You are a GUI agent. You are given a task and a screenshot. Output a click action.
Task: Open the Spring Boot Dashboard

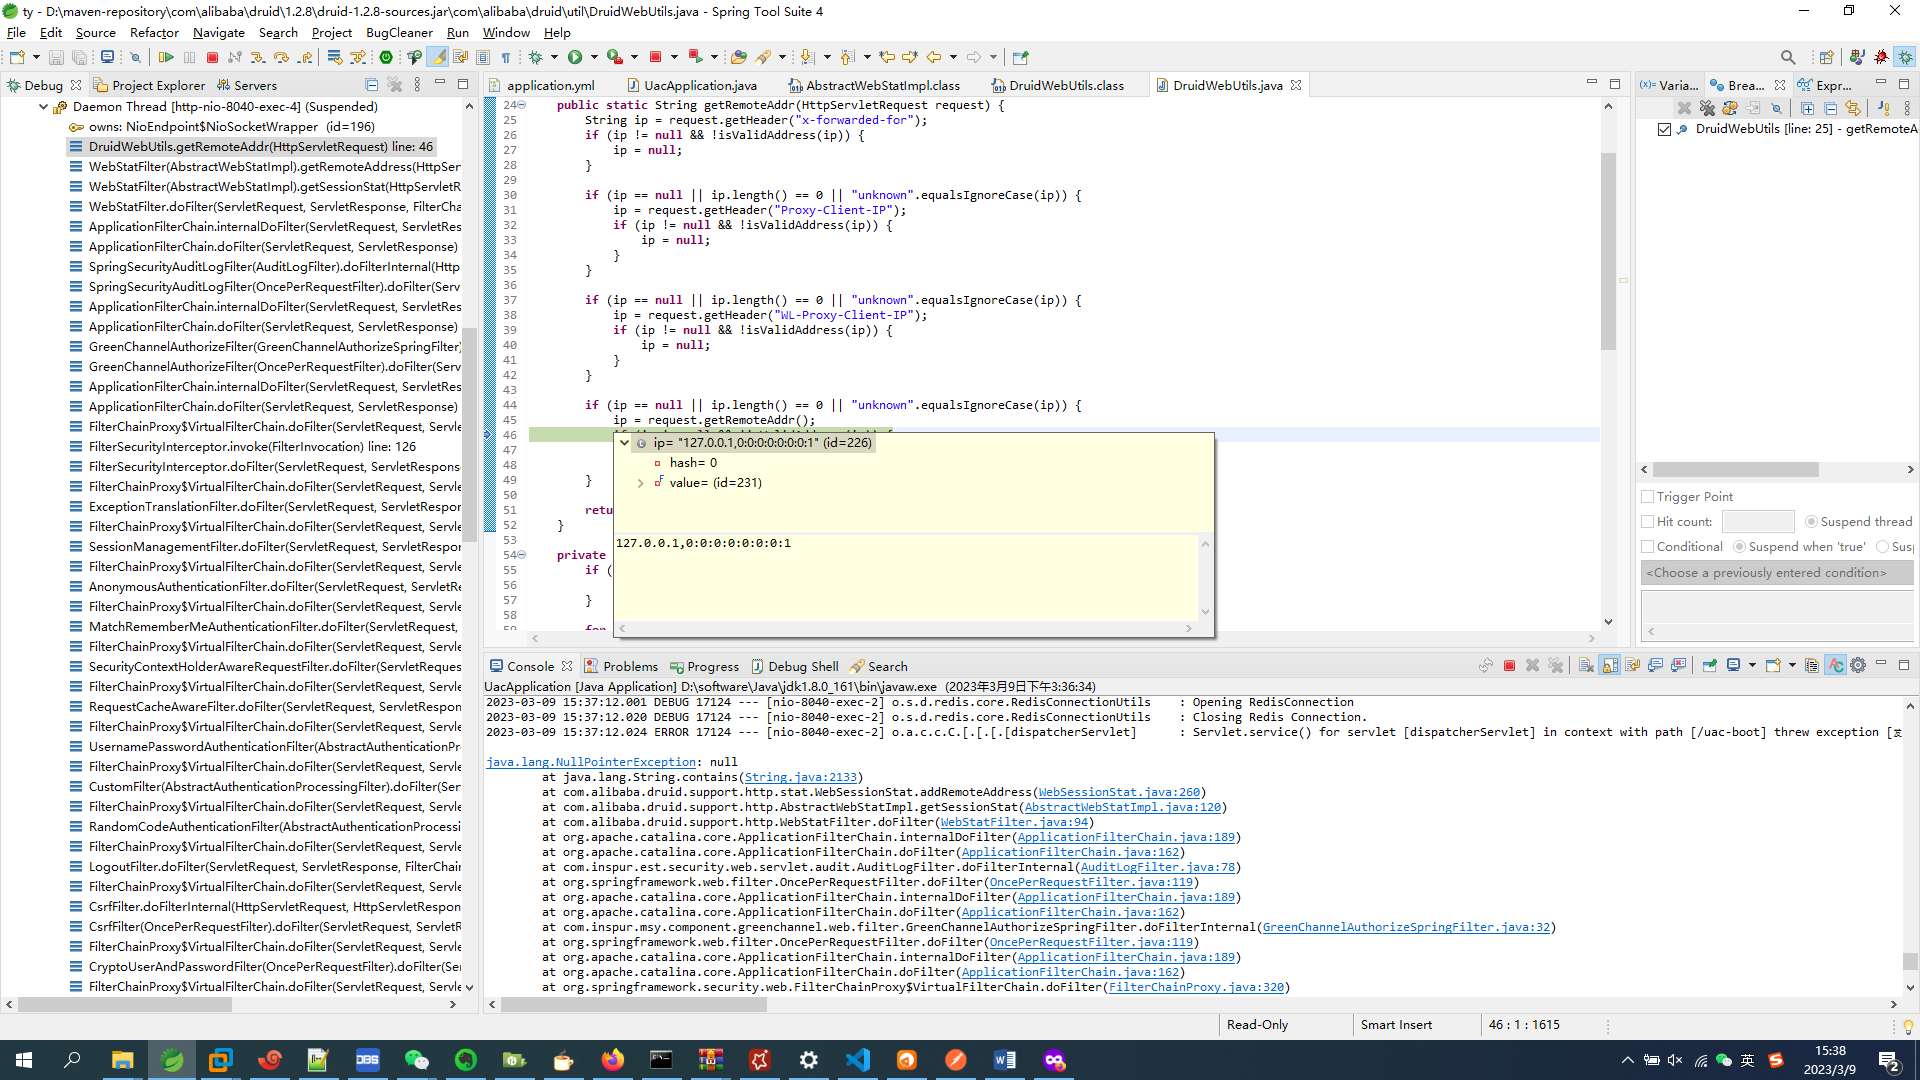point(386,57)
